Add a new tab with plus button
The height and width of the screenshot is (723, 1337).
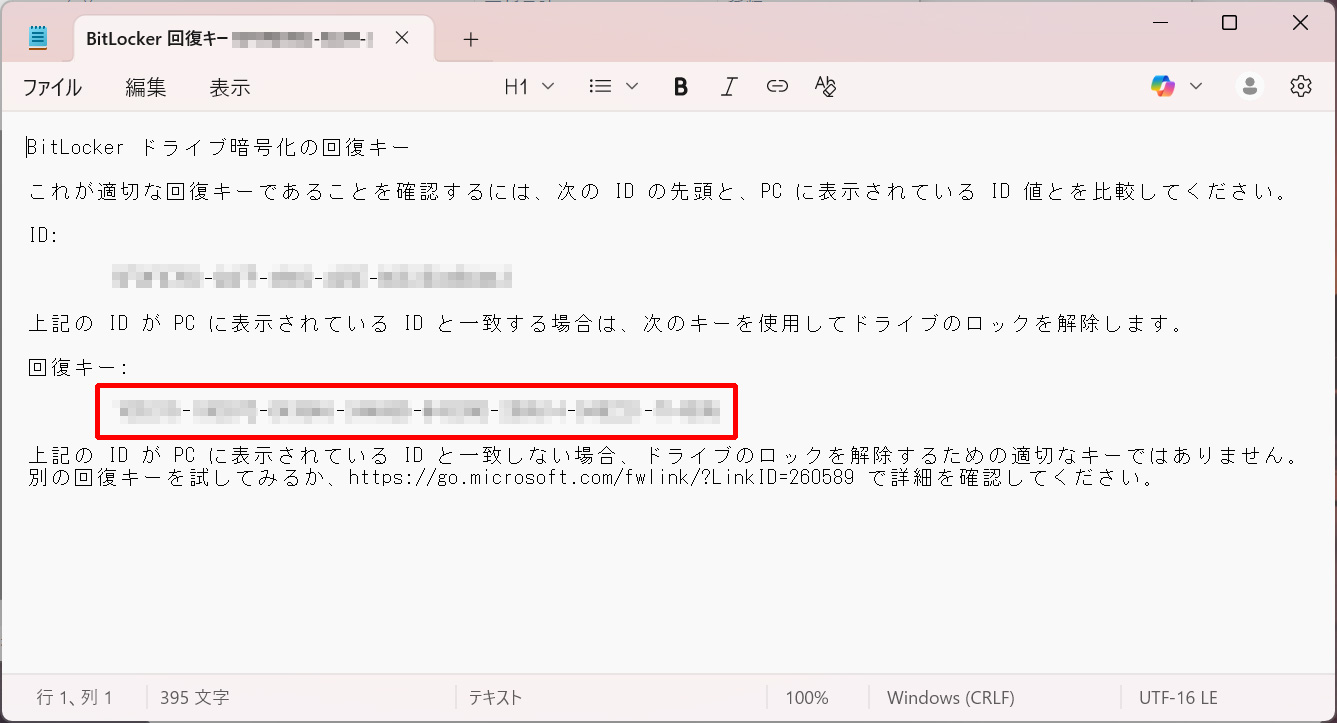tap(471, 40)
